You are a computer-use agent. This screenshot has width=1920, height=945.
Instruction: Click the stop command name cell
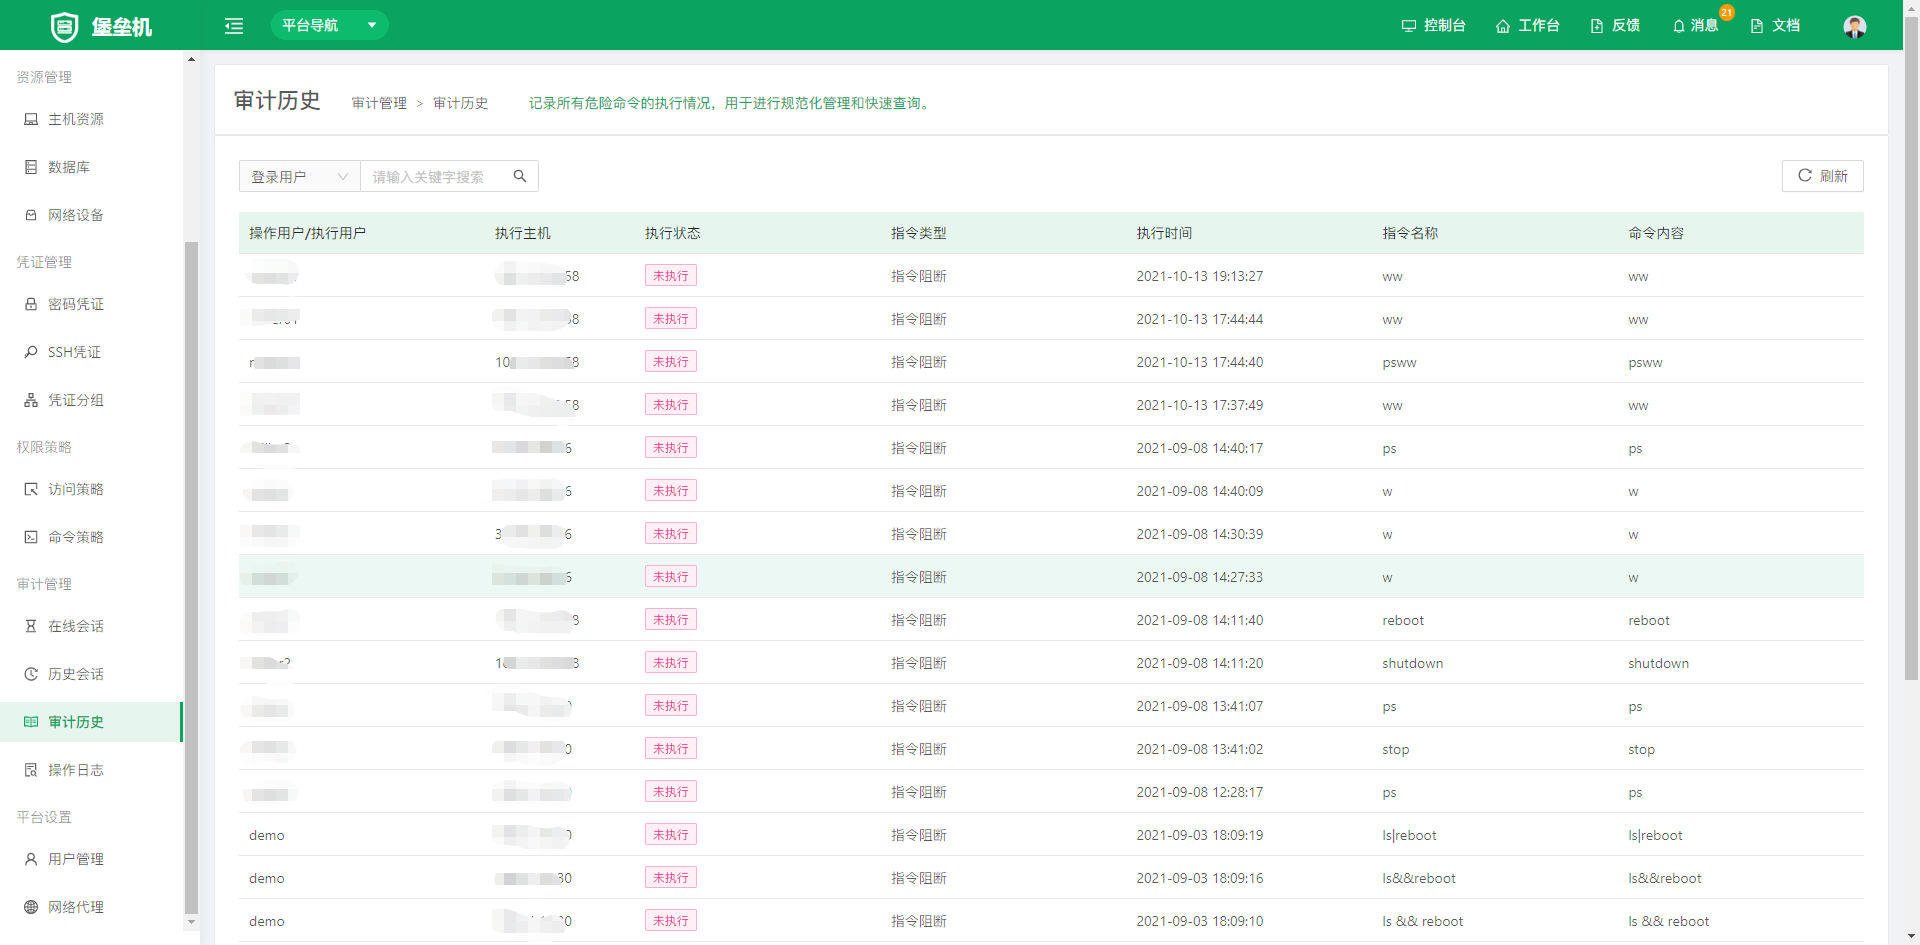click(x=1395, y=749)
